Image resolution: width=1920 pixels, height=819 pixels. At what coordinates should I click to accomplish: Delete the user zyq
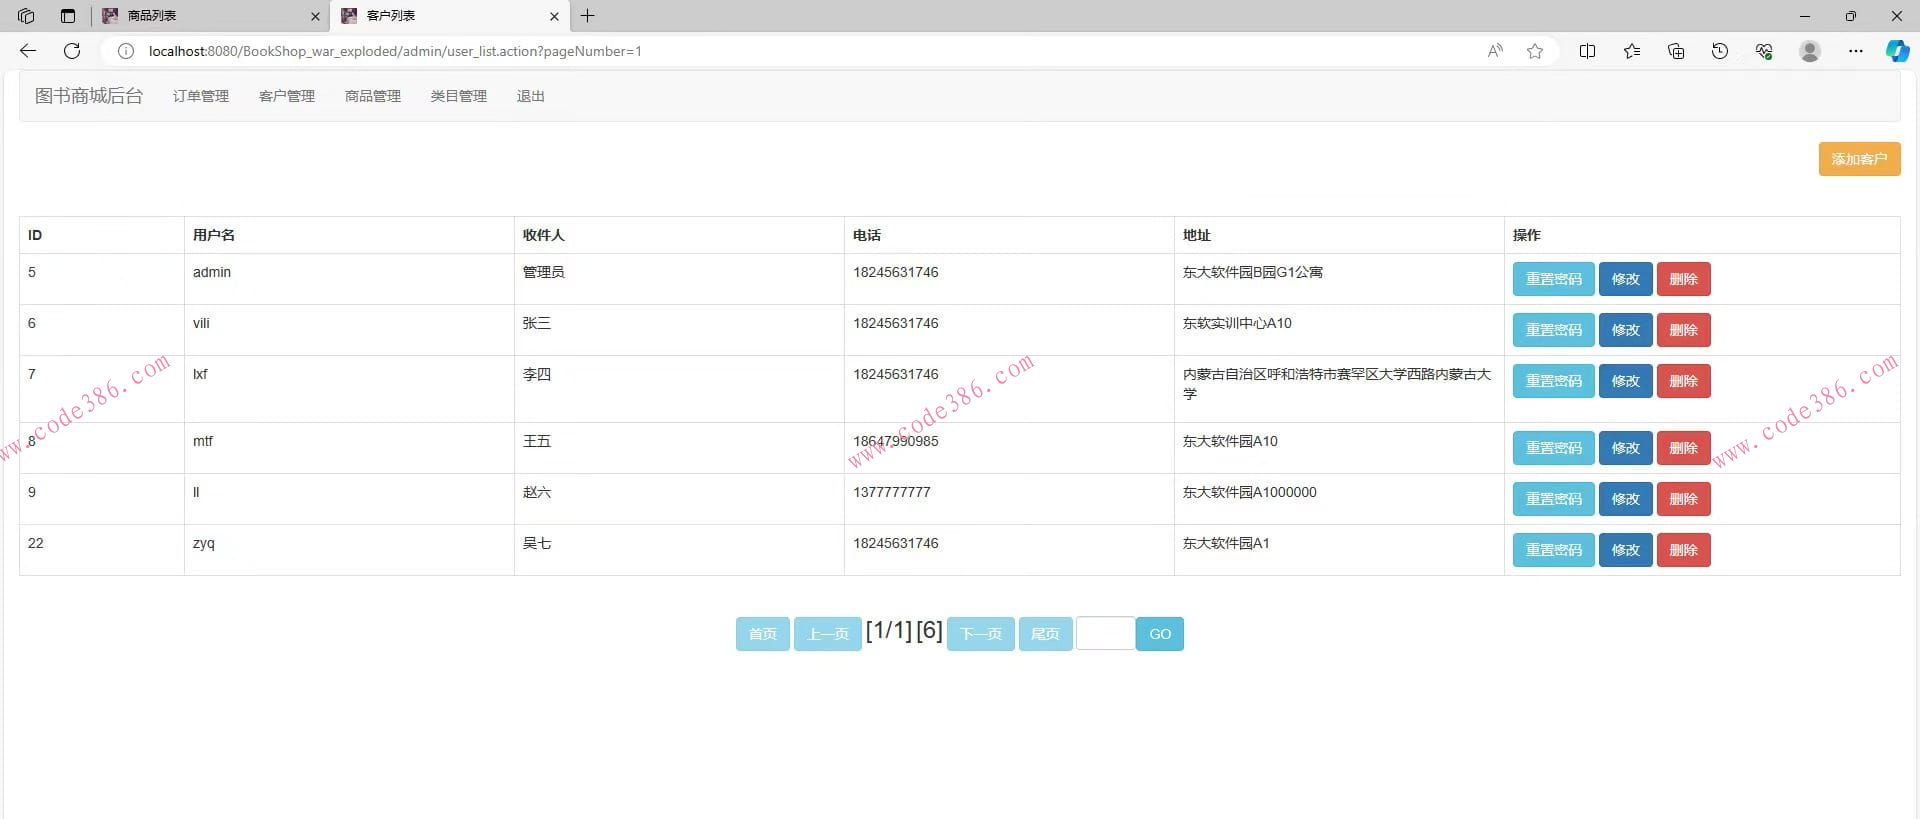coord(1683,550)
